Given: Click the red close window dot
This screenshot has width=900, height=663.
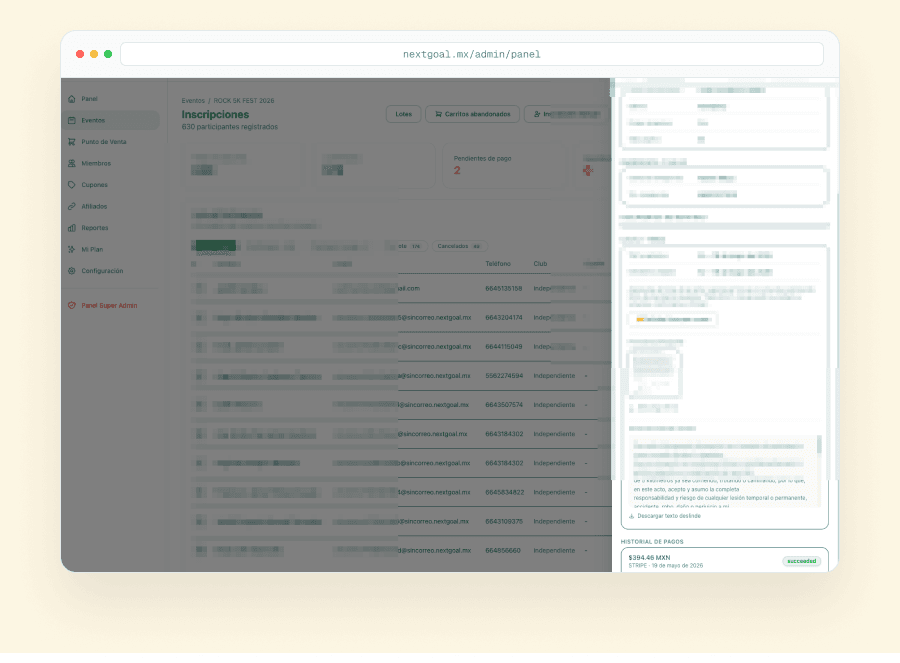Looking at the screenshot, I should coord(80,54).
